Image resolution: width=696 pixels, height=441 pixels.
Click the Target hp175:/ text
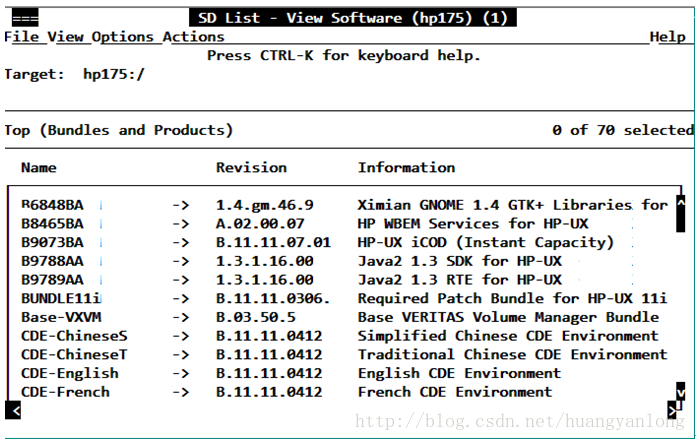click(75, 74)
